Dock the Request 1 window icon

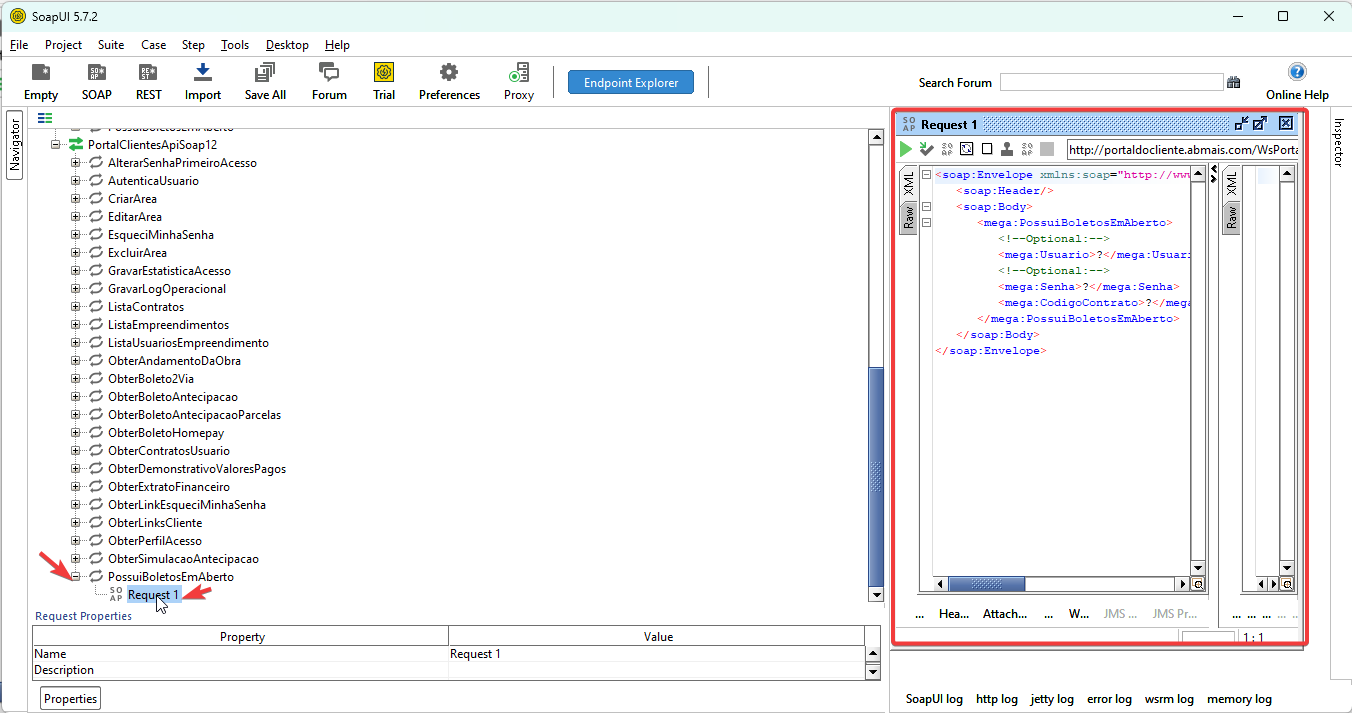[x=1241, y=124]
